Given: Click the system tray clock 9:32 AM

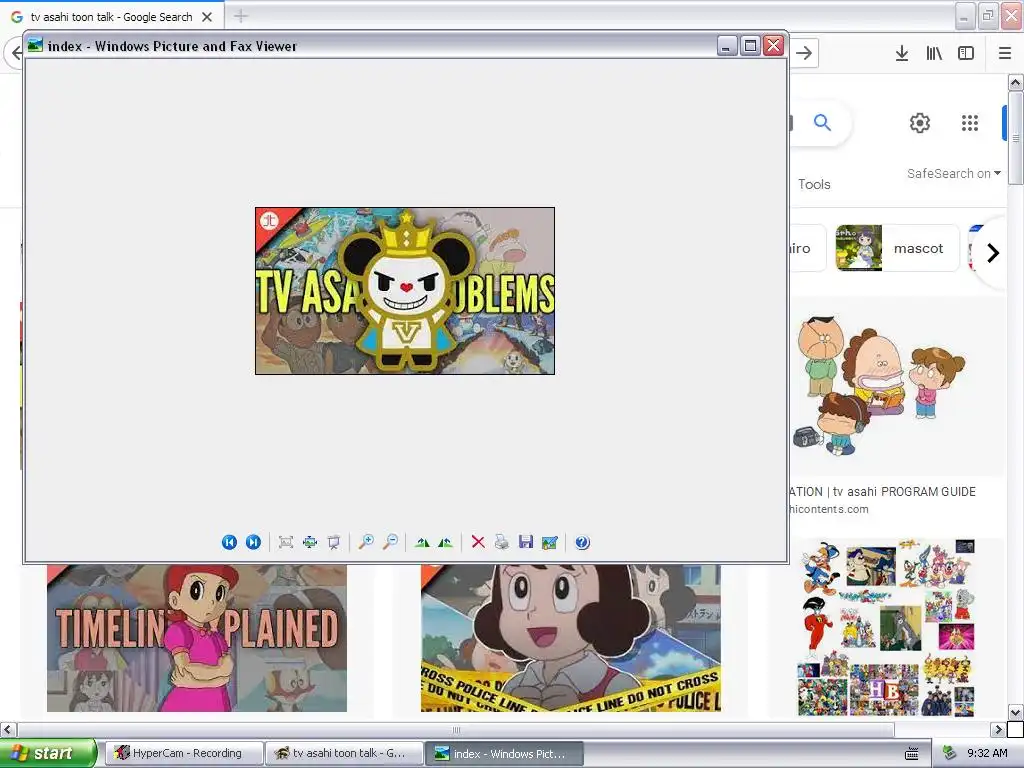Looking at the screenshot, I should click(x=987, y=753).
